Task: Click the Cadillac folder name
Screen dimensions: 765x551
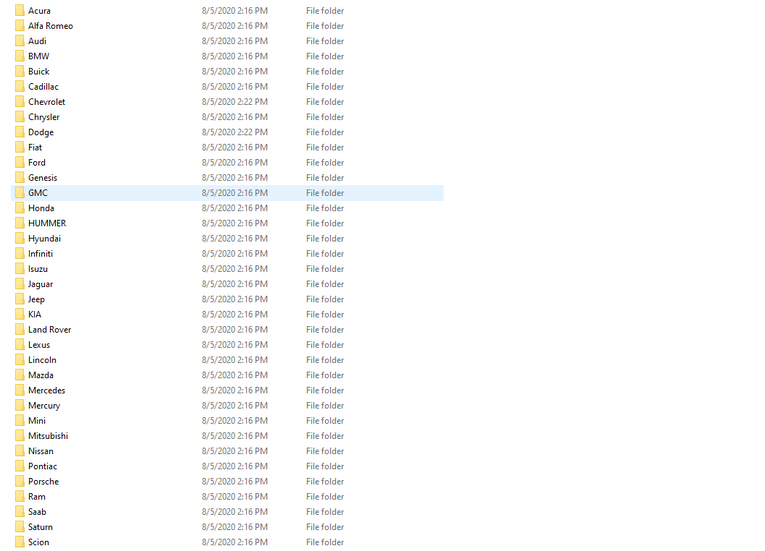Action: pyautogui.click(x=43, y=87)
